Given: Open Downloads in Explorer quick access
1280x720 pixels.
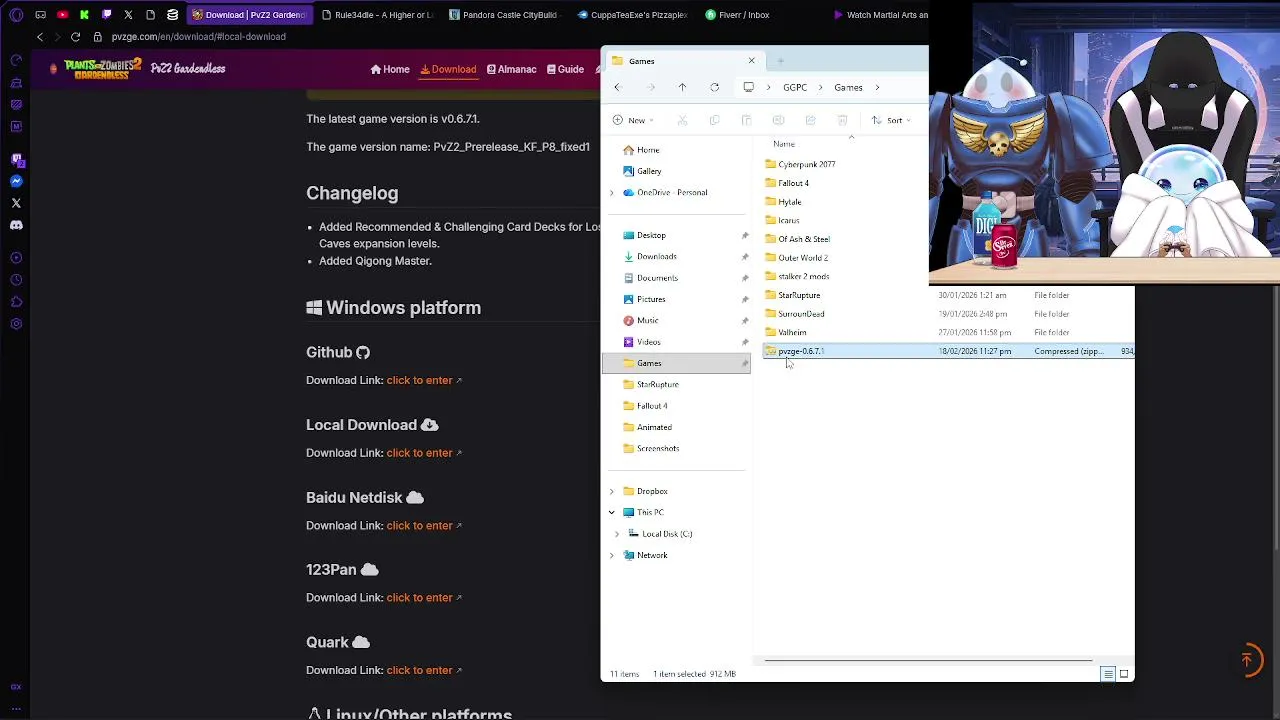Looking at the screenshot, I should click(656, 257).
